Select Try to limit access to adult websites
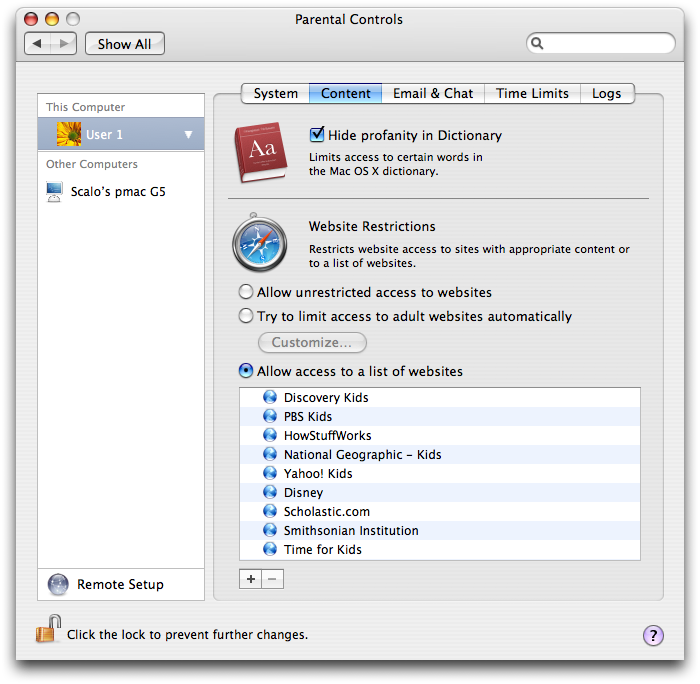700x684 pixels. 246,316
